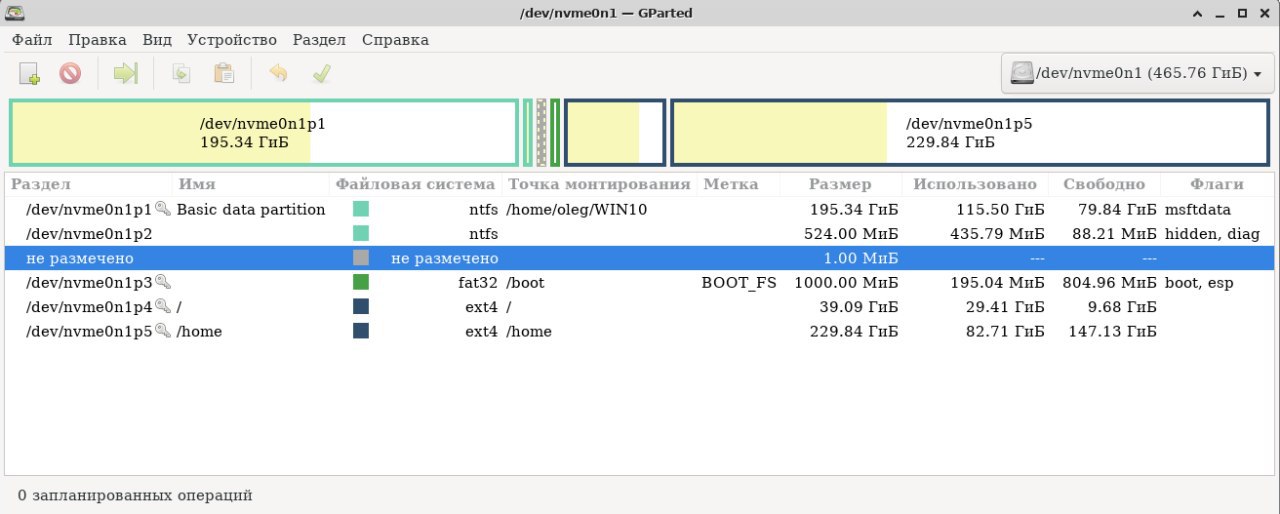Select the /dev/nvme0n1p1 partition row

[640, 209]
